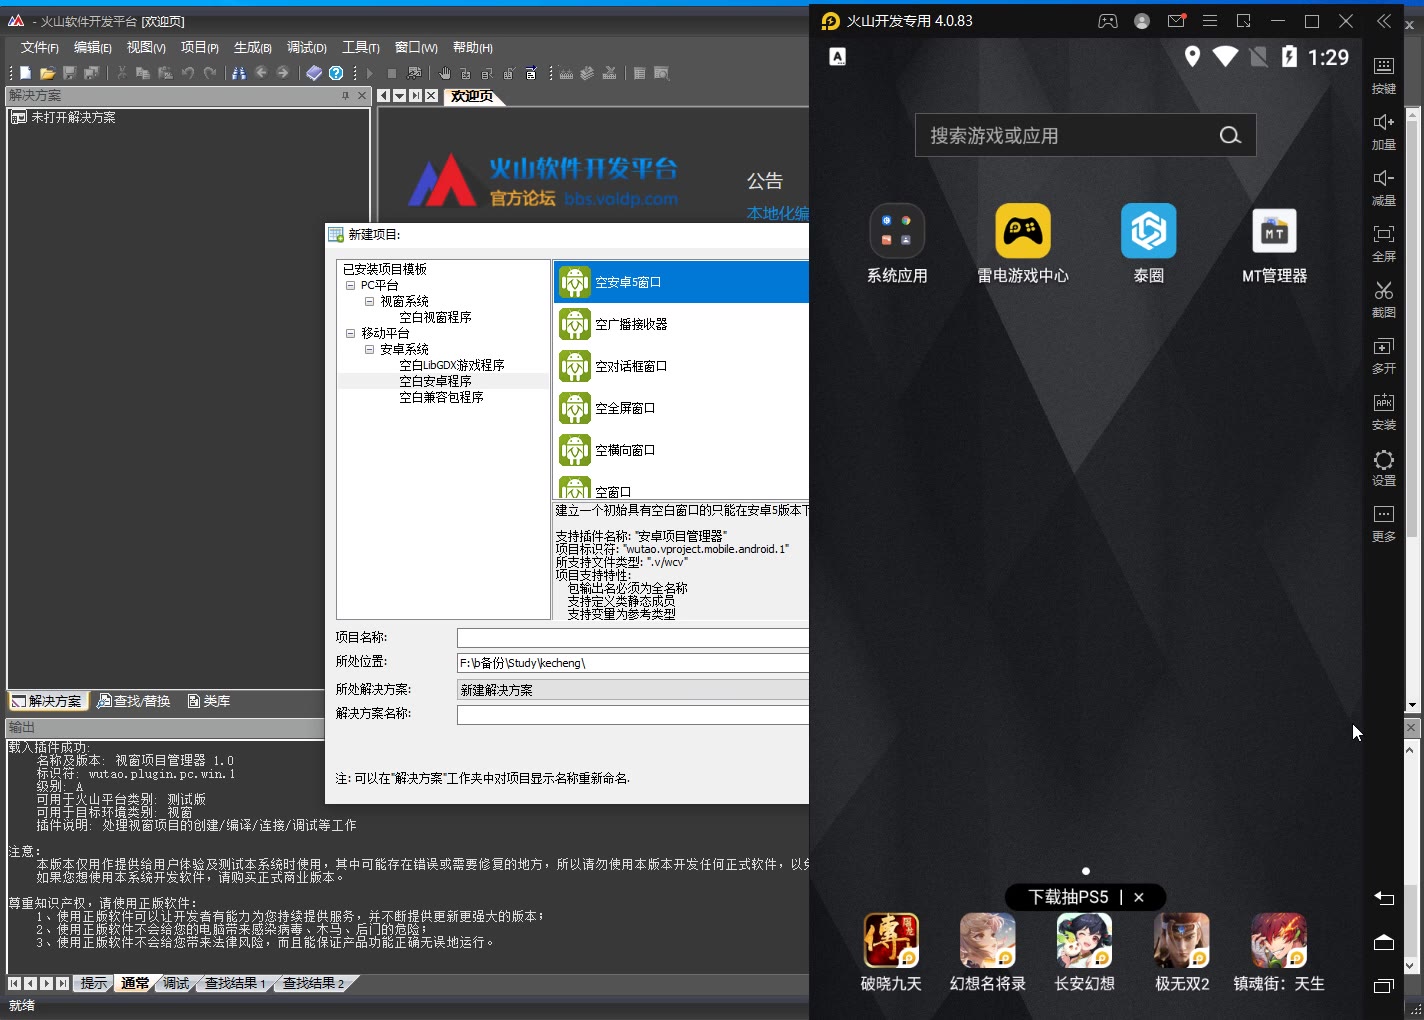Click the book reference toolbar icon
The width and height of the screenshot is (1424, 1020).
(x=314, y=73)
